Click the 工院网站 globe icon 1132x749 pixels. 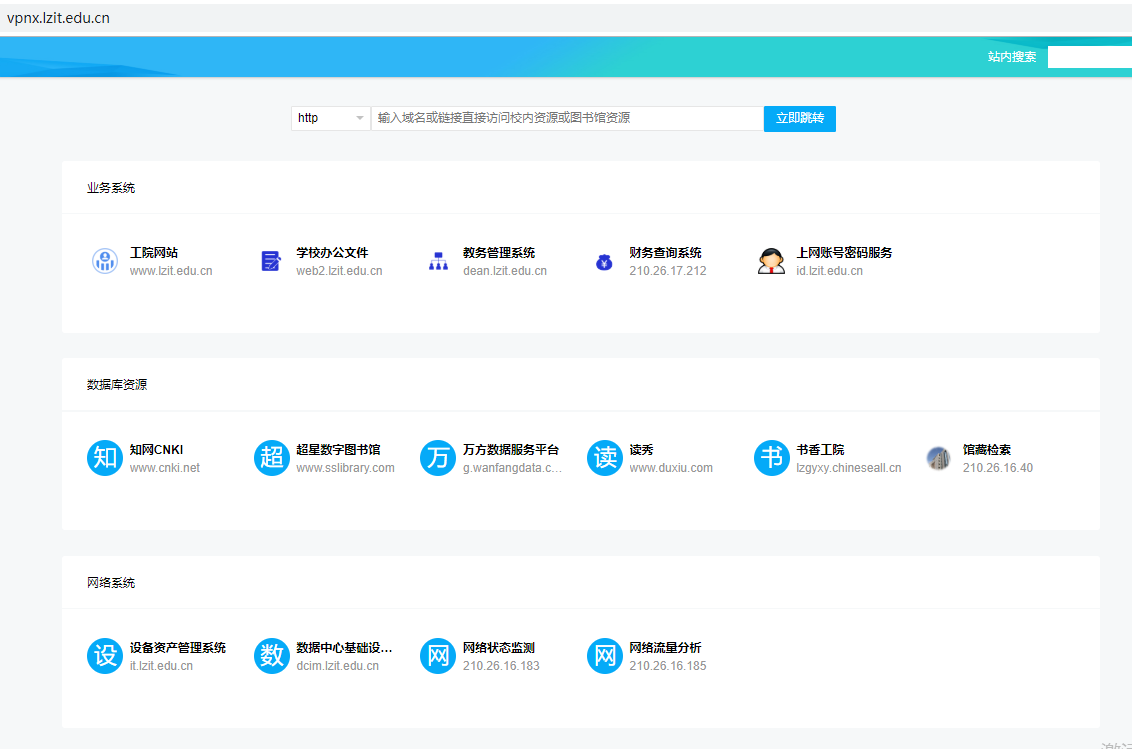[x=105, y=262]
